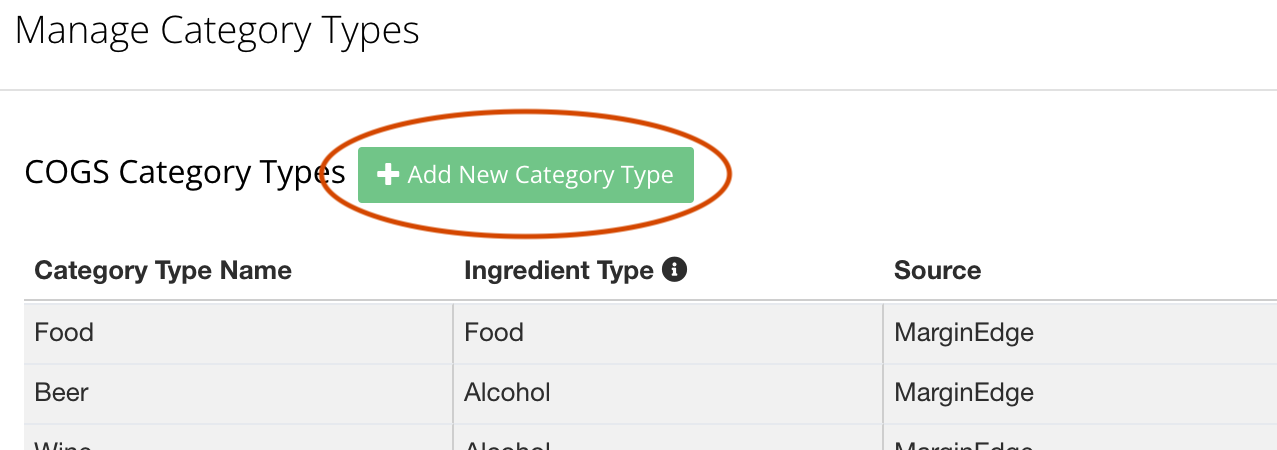Click MarginEdge source in the Beer row
1277x450 pixels.
pyautogui.click(x=964, y=393)
